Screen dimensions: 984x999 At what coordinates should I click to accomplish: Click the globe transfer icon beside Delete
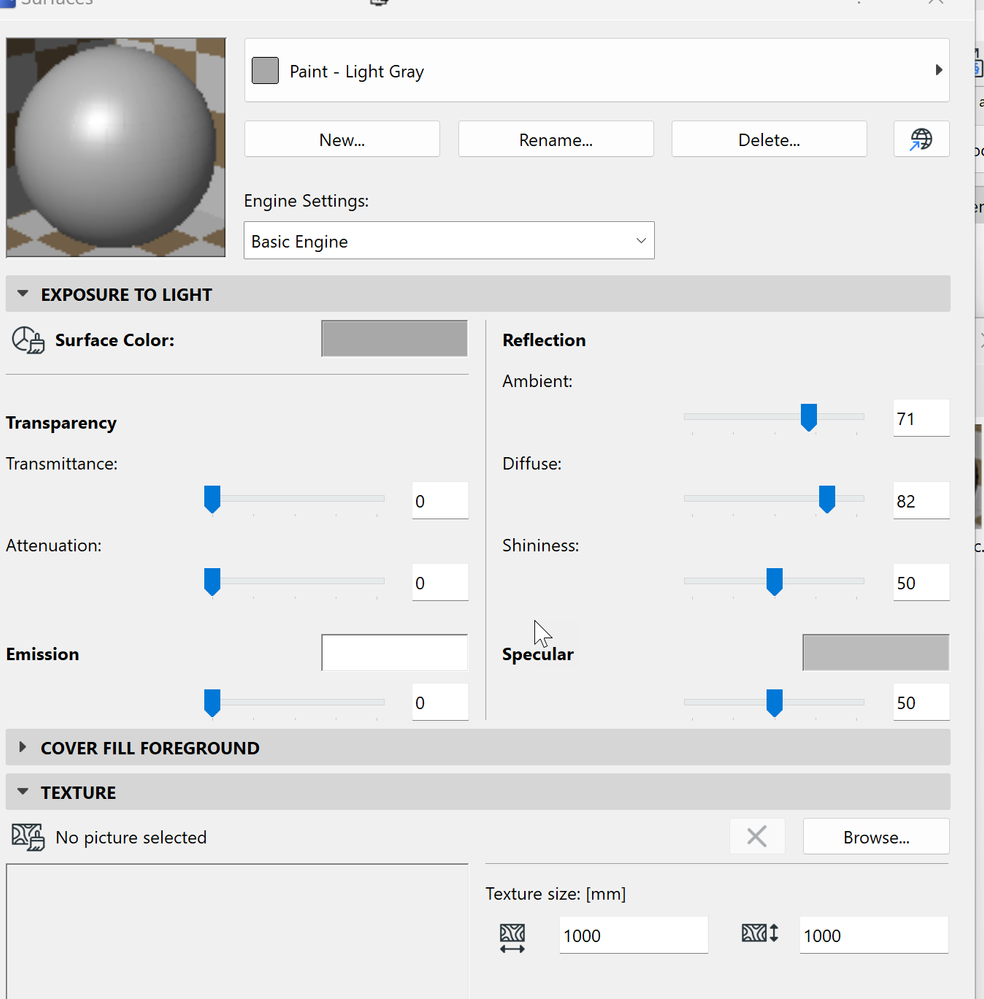920,138
